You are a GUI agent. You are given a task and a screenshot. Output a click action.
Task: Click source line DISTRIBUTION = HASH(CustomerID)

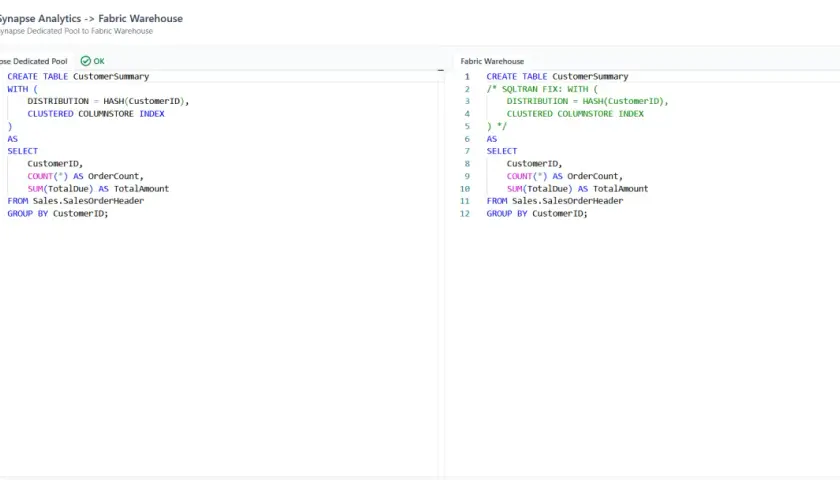tap(108, 101)
